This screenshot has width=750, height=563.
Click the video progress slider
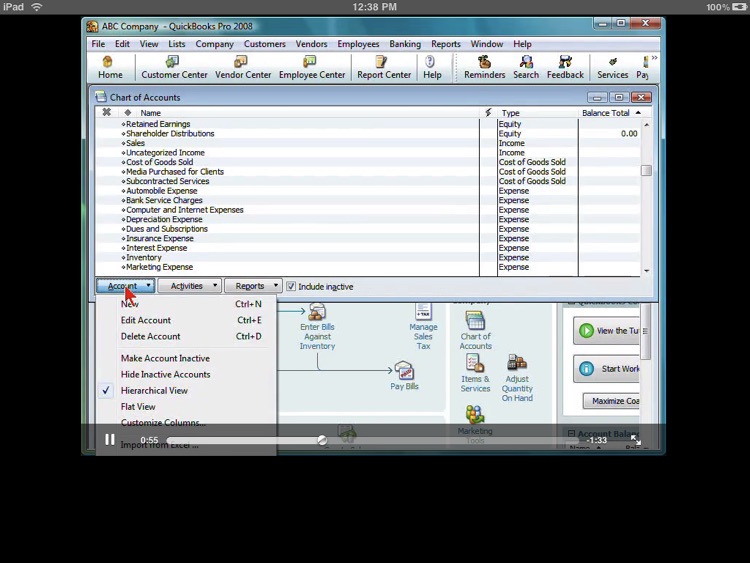322,440
